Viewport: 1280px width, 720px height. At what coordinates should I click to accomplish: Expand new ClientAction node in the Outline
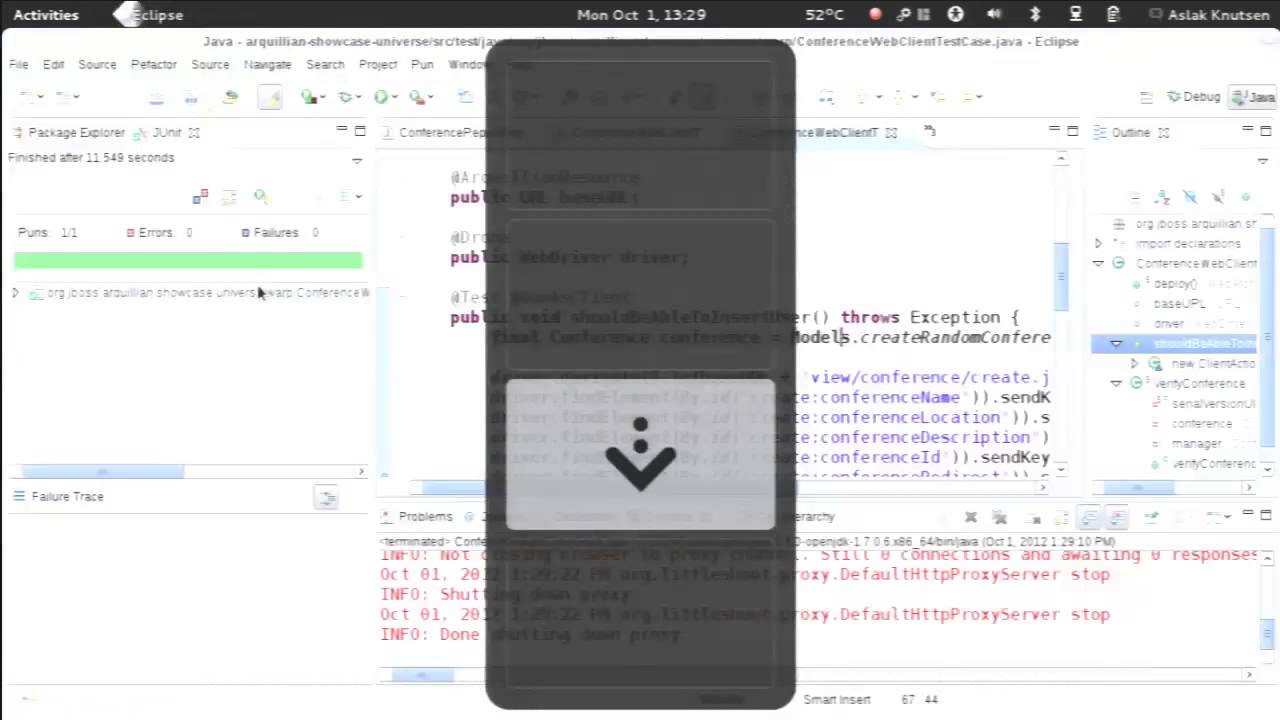click(x=1135, y=364)
